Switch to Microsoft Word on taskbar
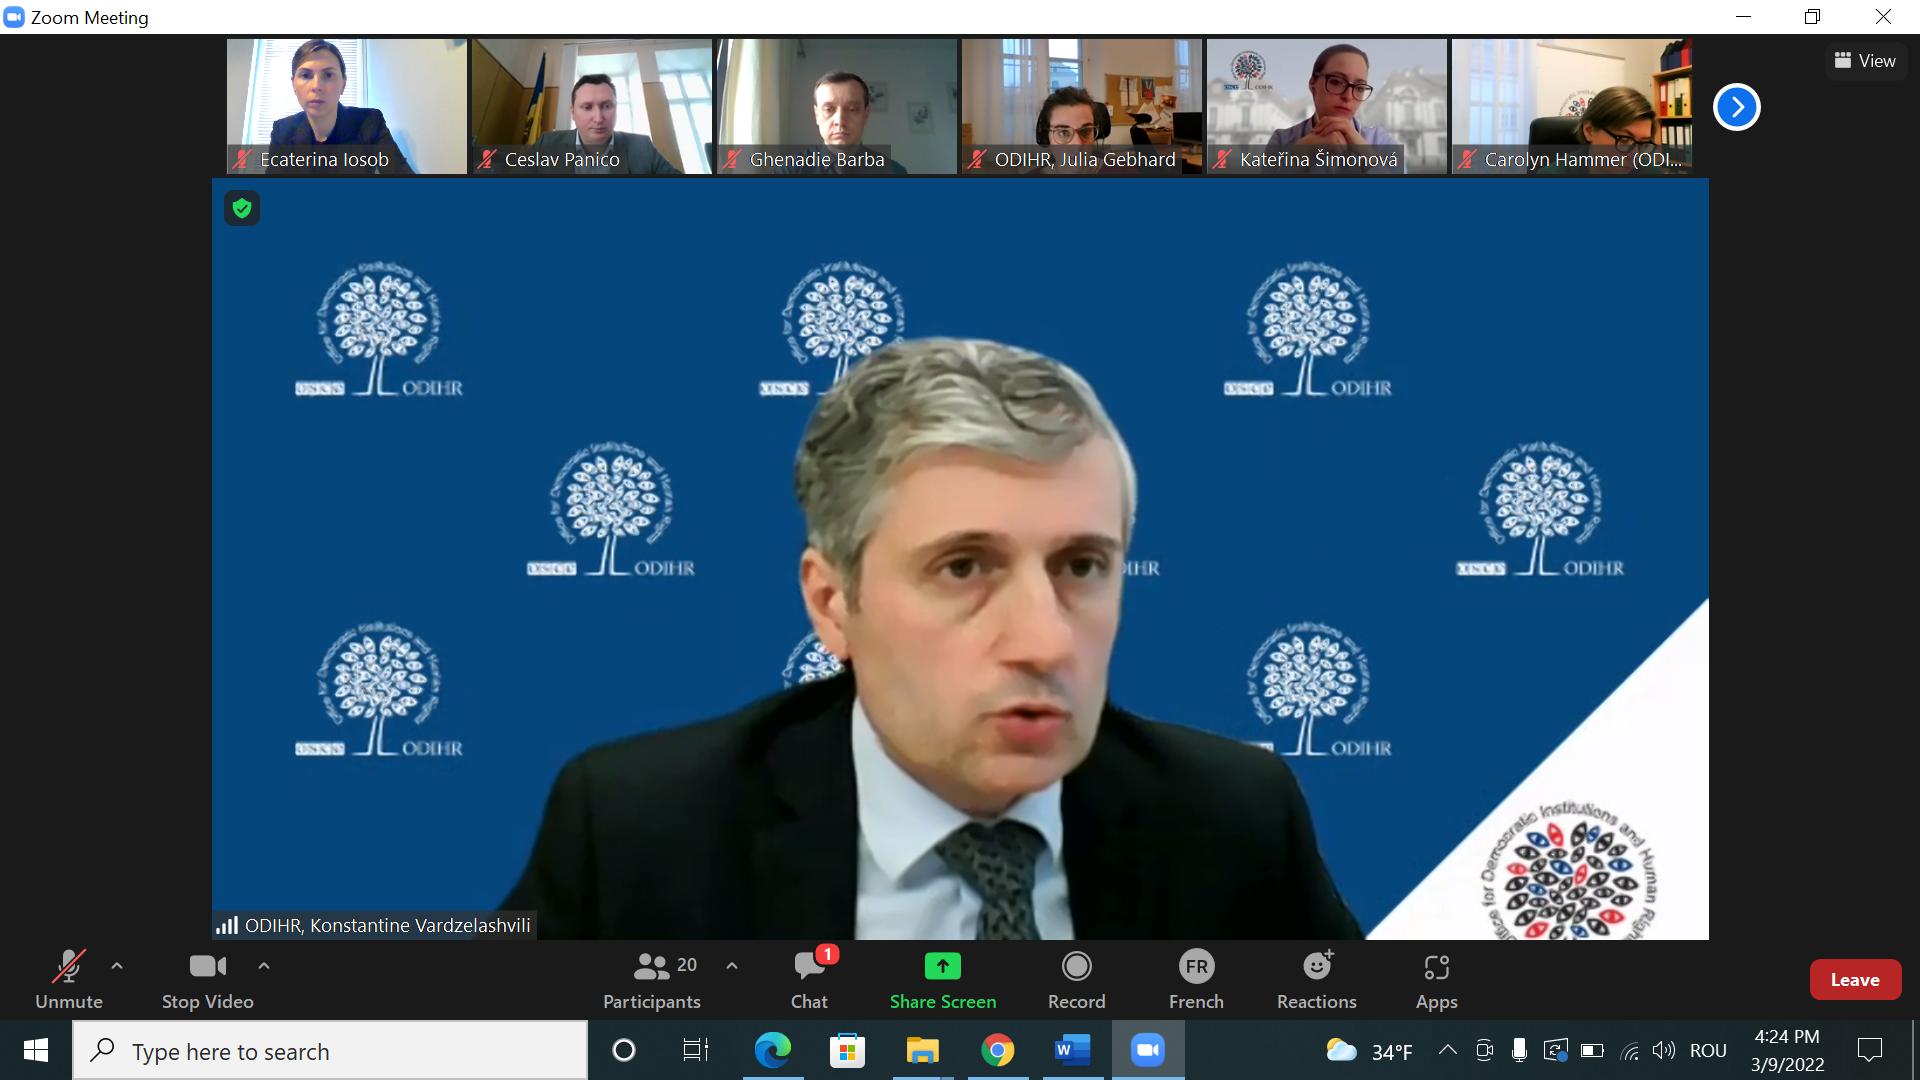 (x=1072, y=1050)
